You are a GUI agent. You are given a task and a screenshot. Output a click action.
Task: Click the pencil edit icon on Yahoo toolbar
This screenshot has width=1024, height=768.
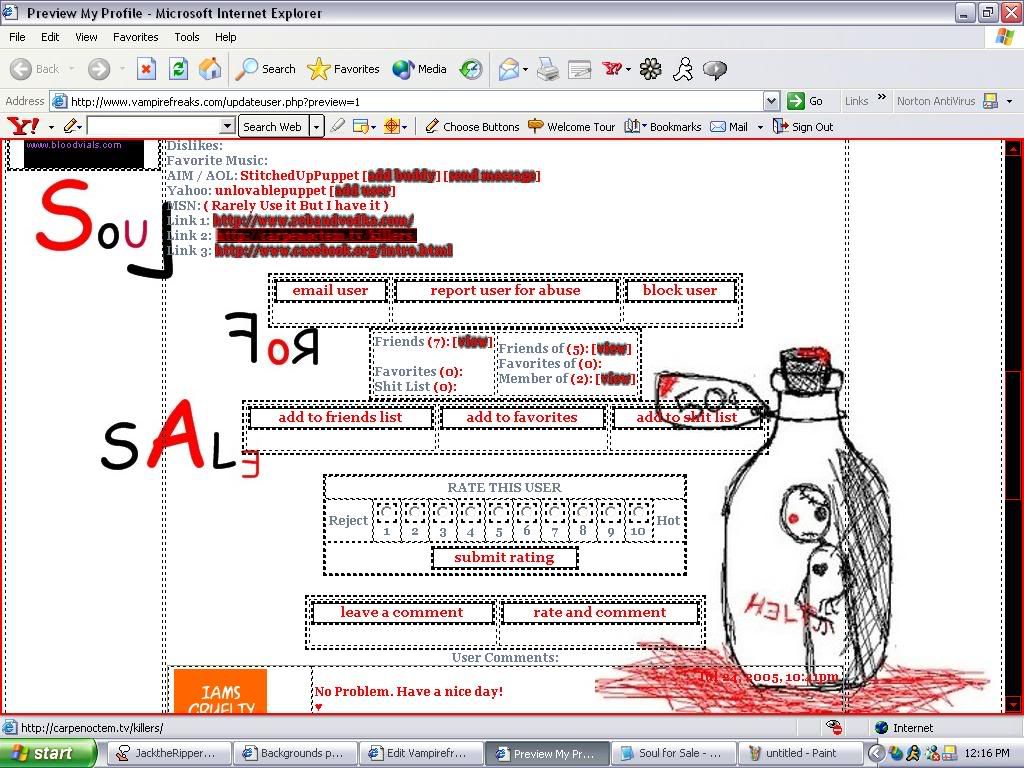70,126
